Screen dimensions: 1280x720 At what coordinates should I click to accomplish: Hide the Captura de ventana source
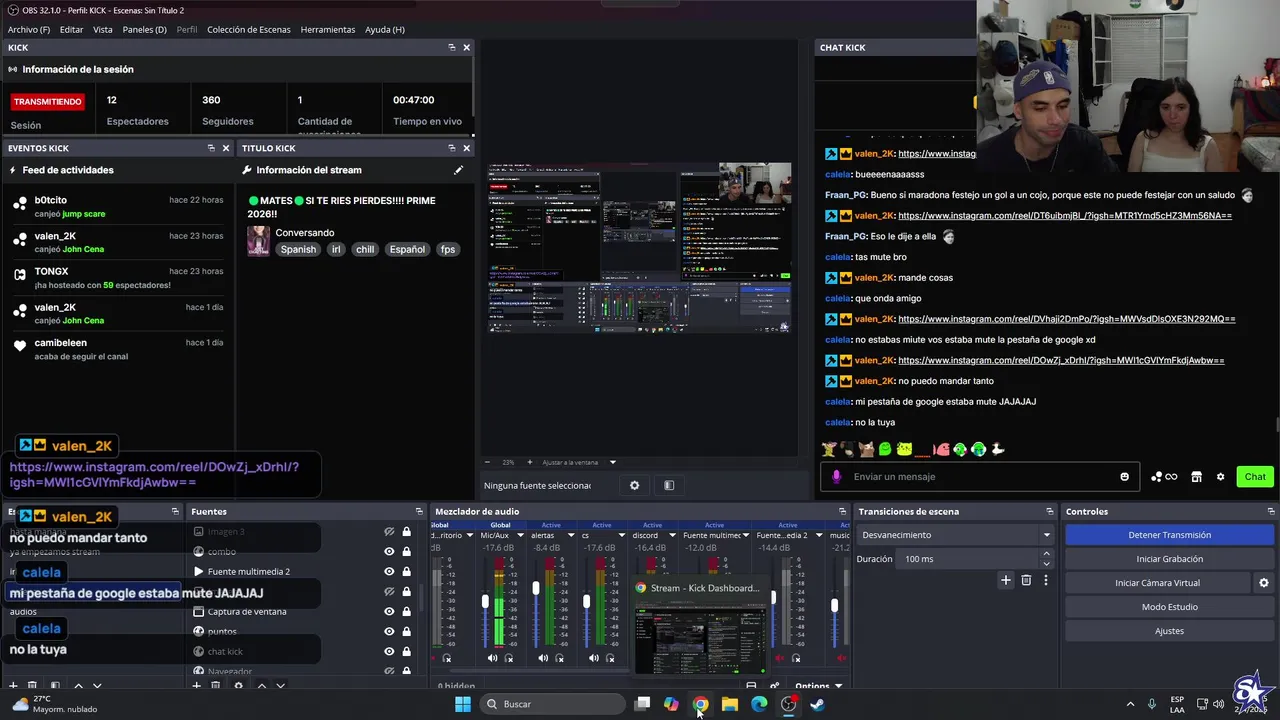[x=389, y=612]
